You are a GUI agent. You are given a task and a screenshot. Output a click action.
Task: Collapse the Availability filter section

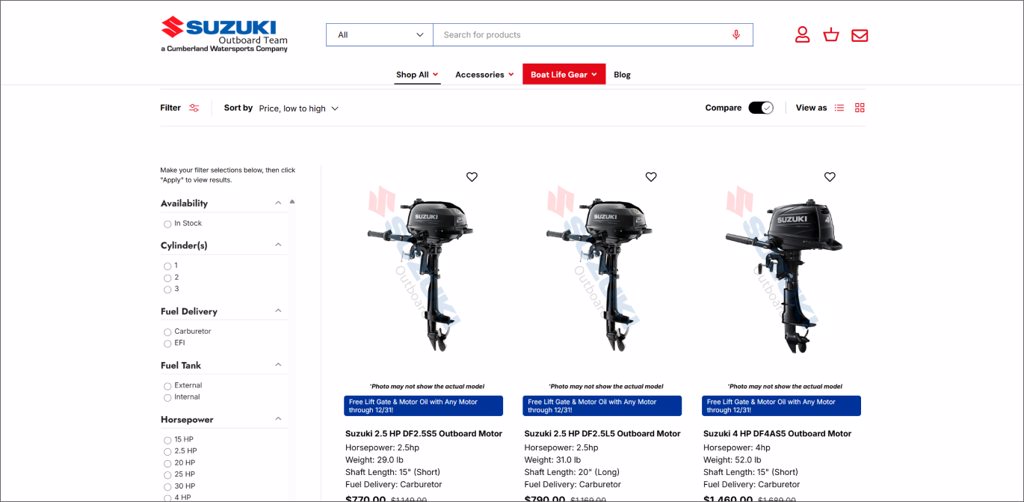coord(278,203)
